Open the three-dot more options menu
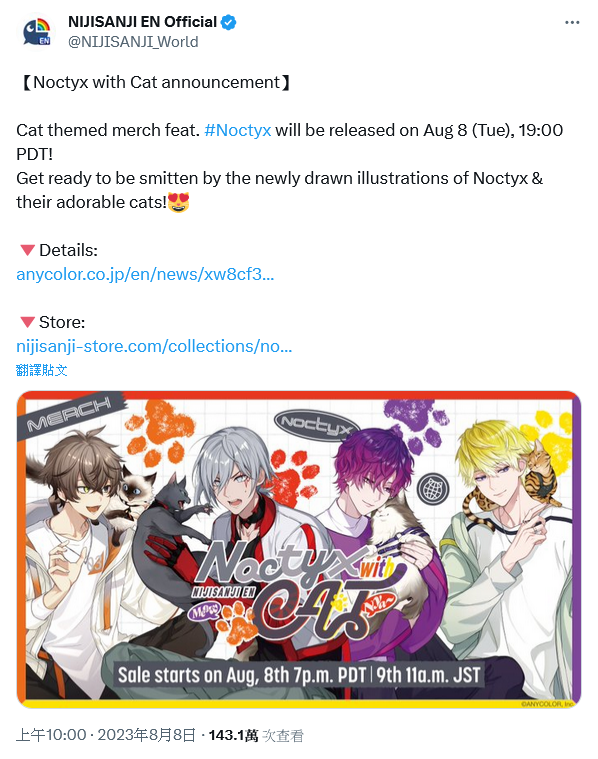598x759 pixels. point(572,23)
